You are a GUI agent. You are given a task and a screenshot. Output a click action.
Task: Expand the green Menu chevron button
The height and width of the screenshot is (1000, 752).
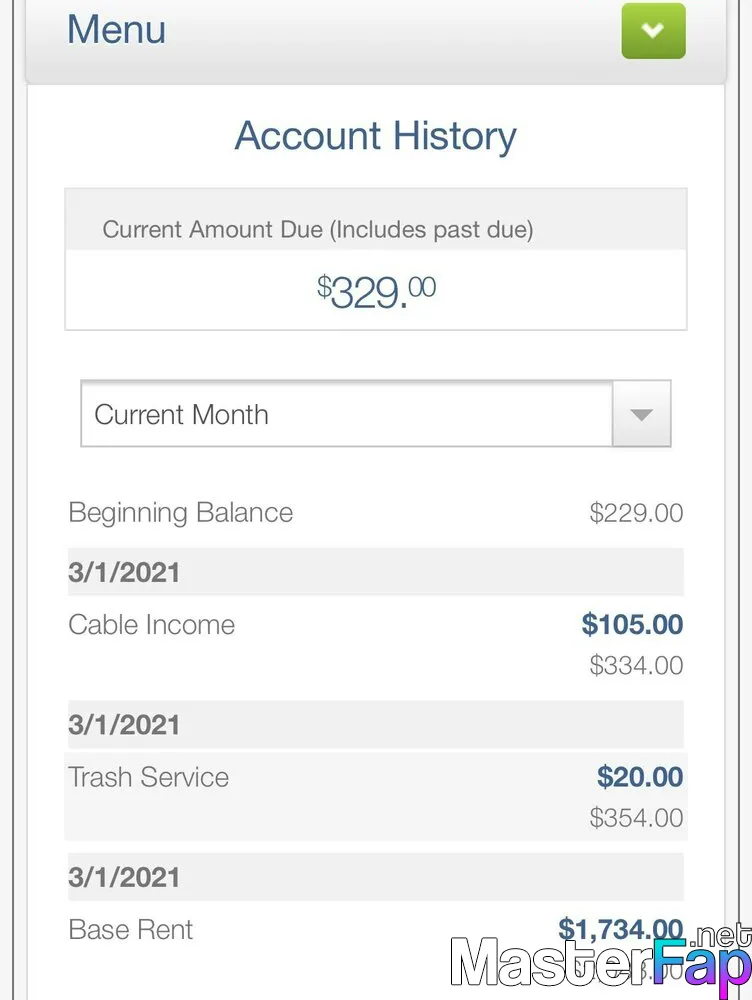654,31
